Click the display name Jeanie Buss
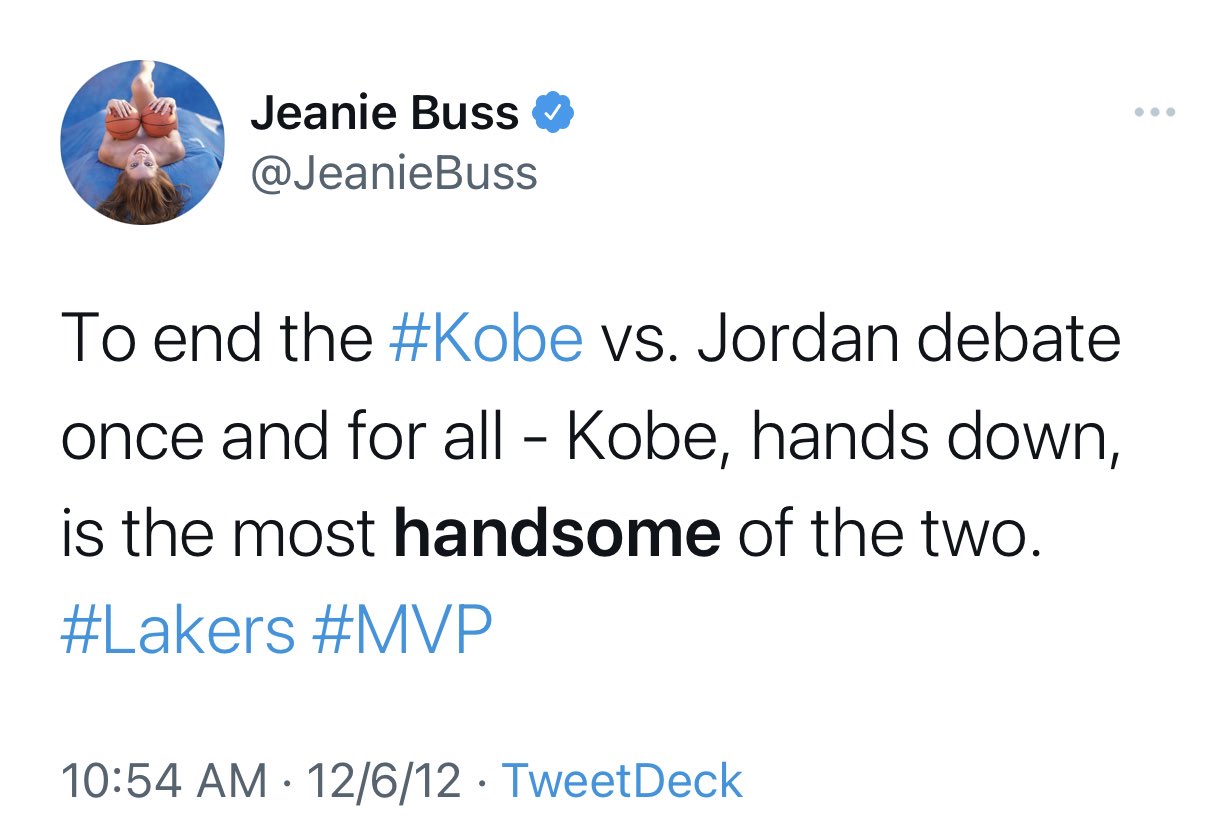Screen dimensions: 1205x832 [x=384, y=114]
